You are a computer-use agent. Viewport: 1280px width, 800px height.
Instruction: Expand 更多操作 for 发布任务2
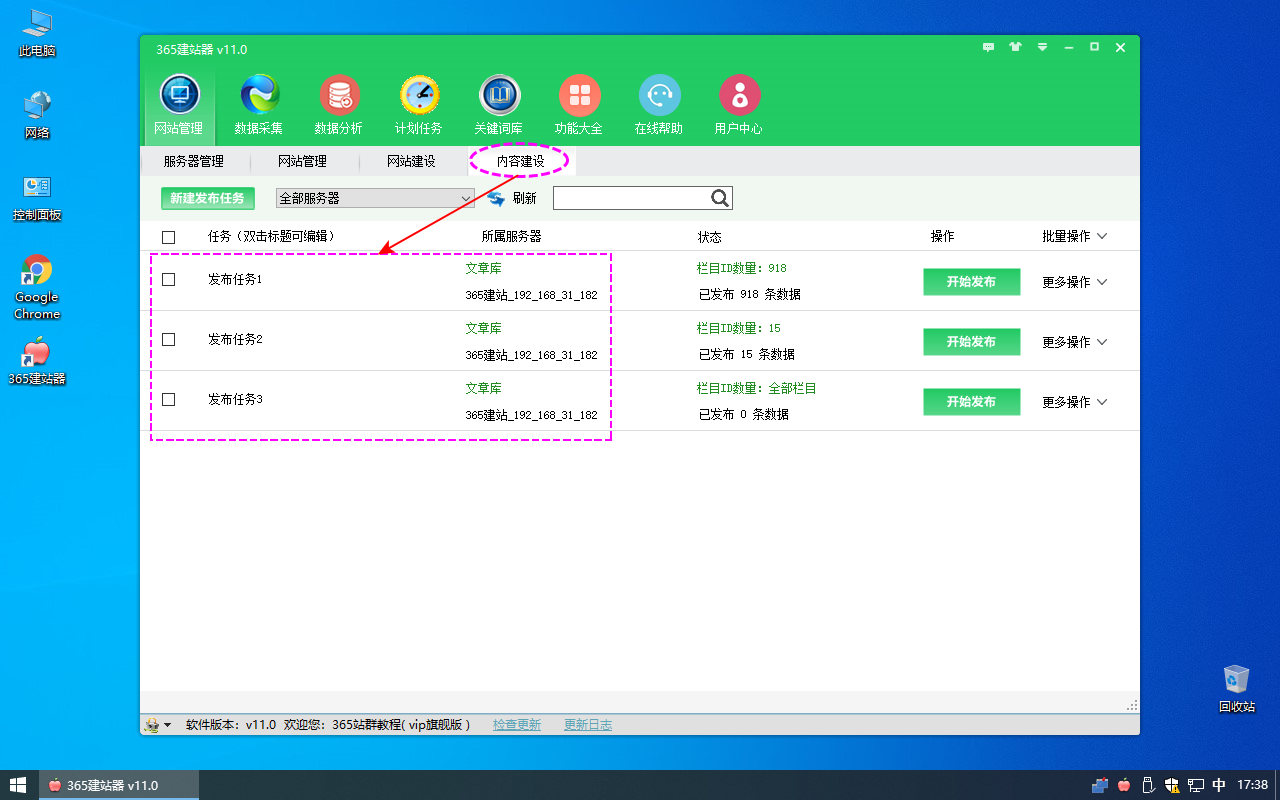pyautogui.click(x=1075, y=342)
